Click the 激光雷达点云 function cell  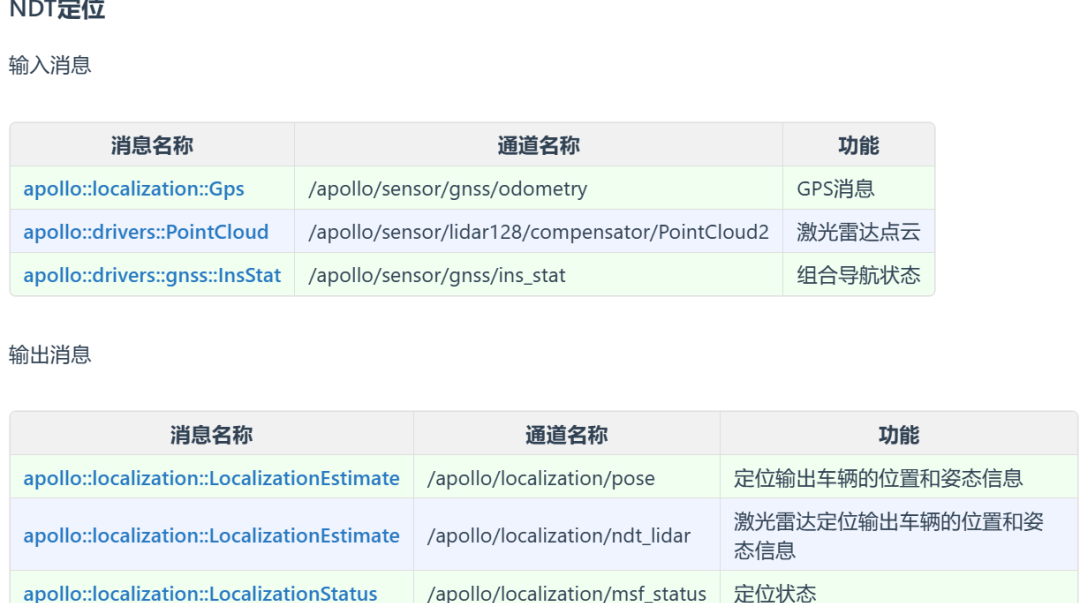(858, 232)
